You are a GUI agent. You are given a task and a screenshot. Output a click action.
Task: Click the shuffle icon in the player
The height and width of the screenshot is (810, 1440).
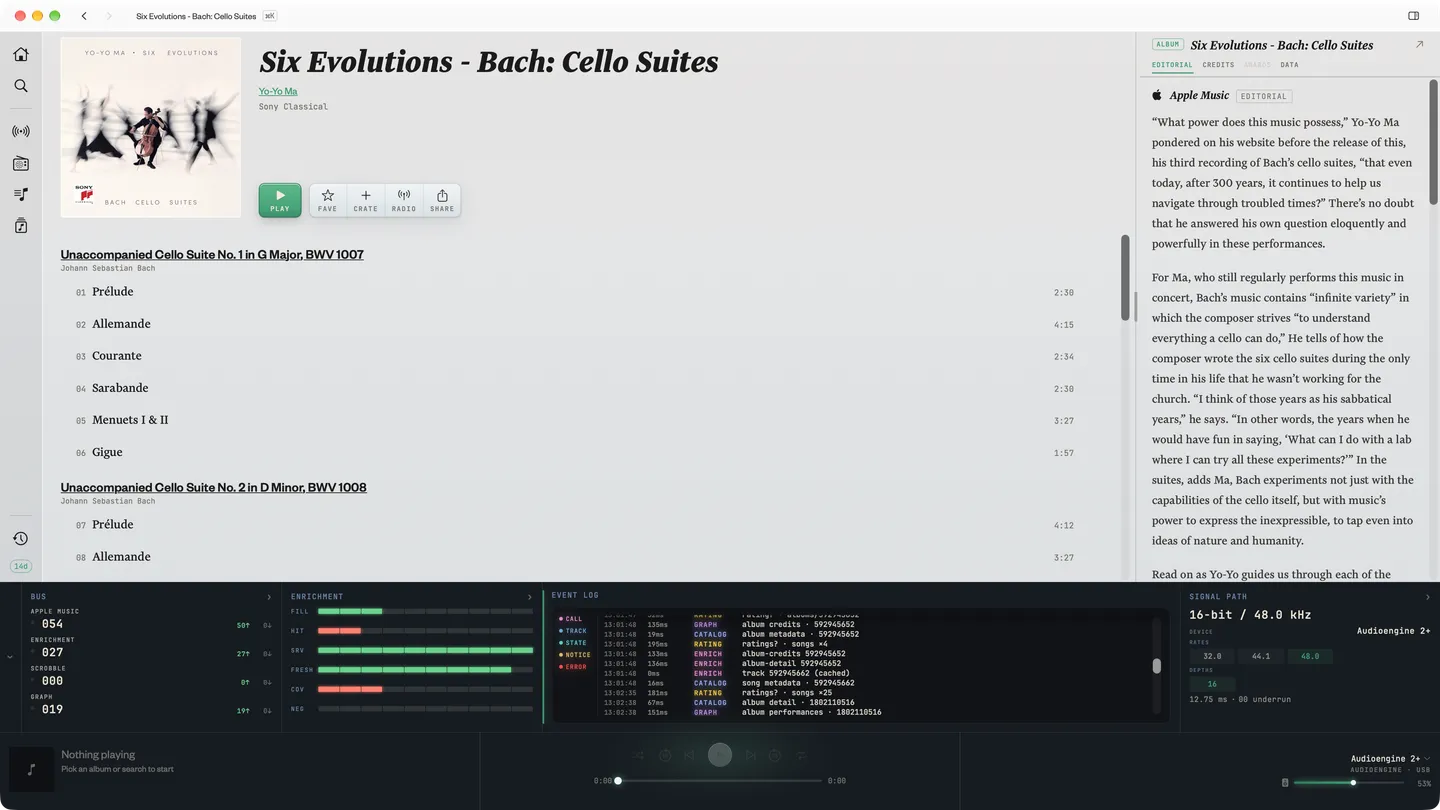coord(639,755)
